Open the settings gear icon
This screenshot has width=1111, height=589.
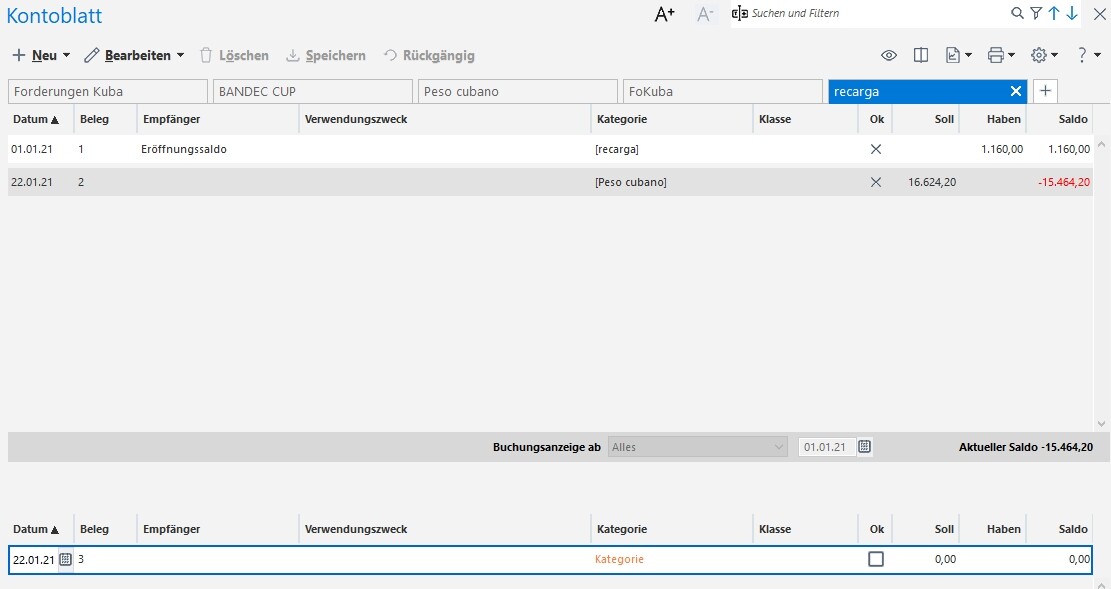[x=1039, y=55]
